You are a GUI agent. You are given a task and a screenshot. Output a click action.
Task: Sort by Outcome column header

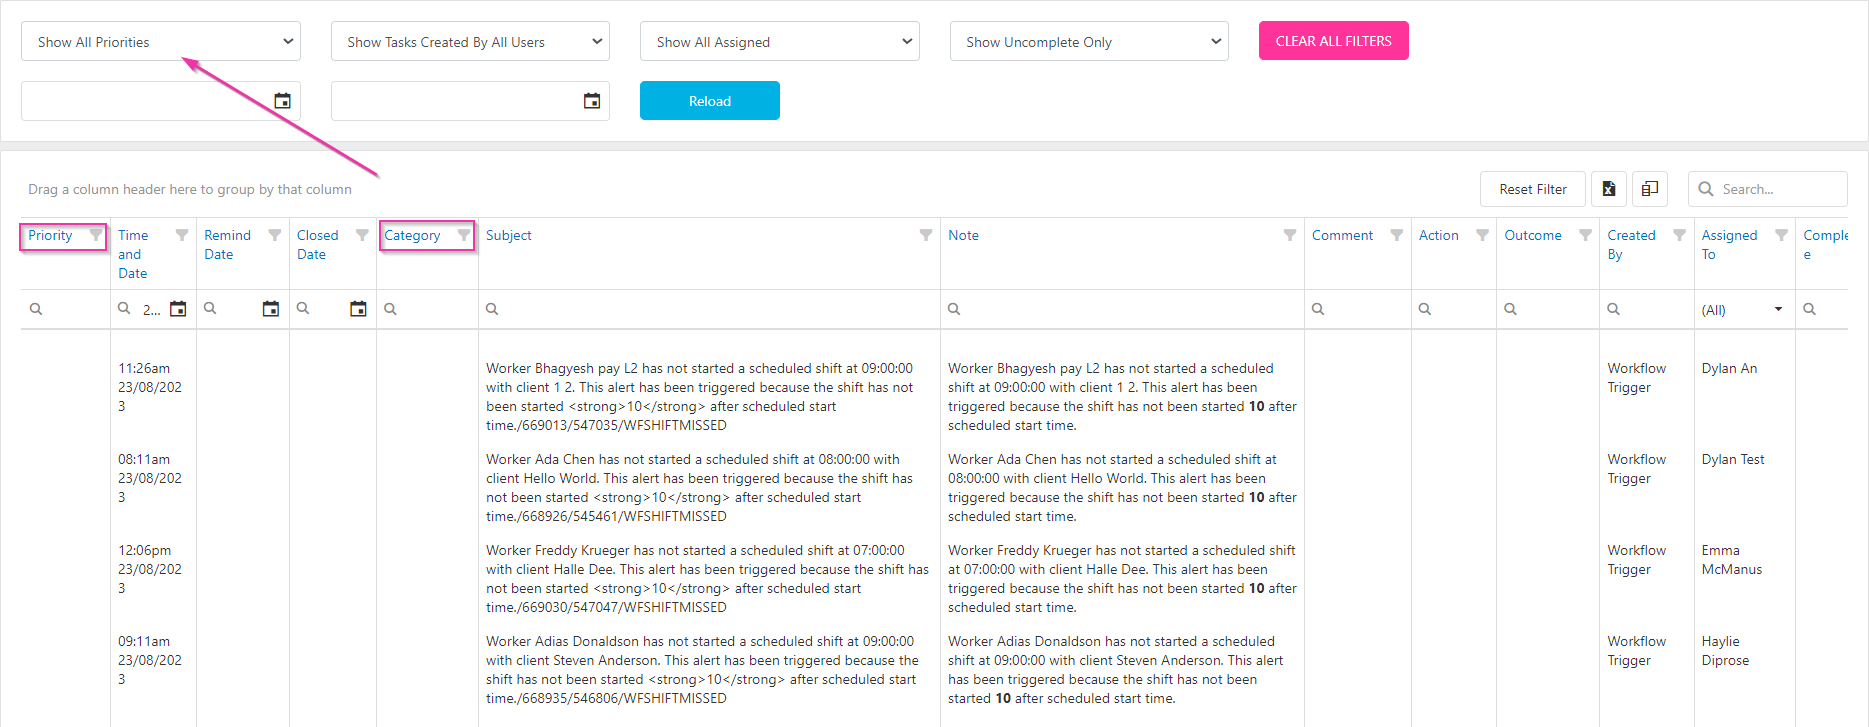click(1533, 235)
